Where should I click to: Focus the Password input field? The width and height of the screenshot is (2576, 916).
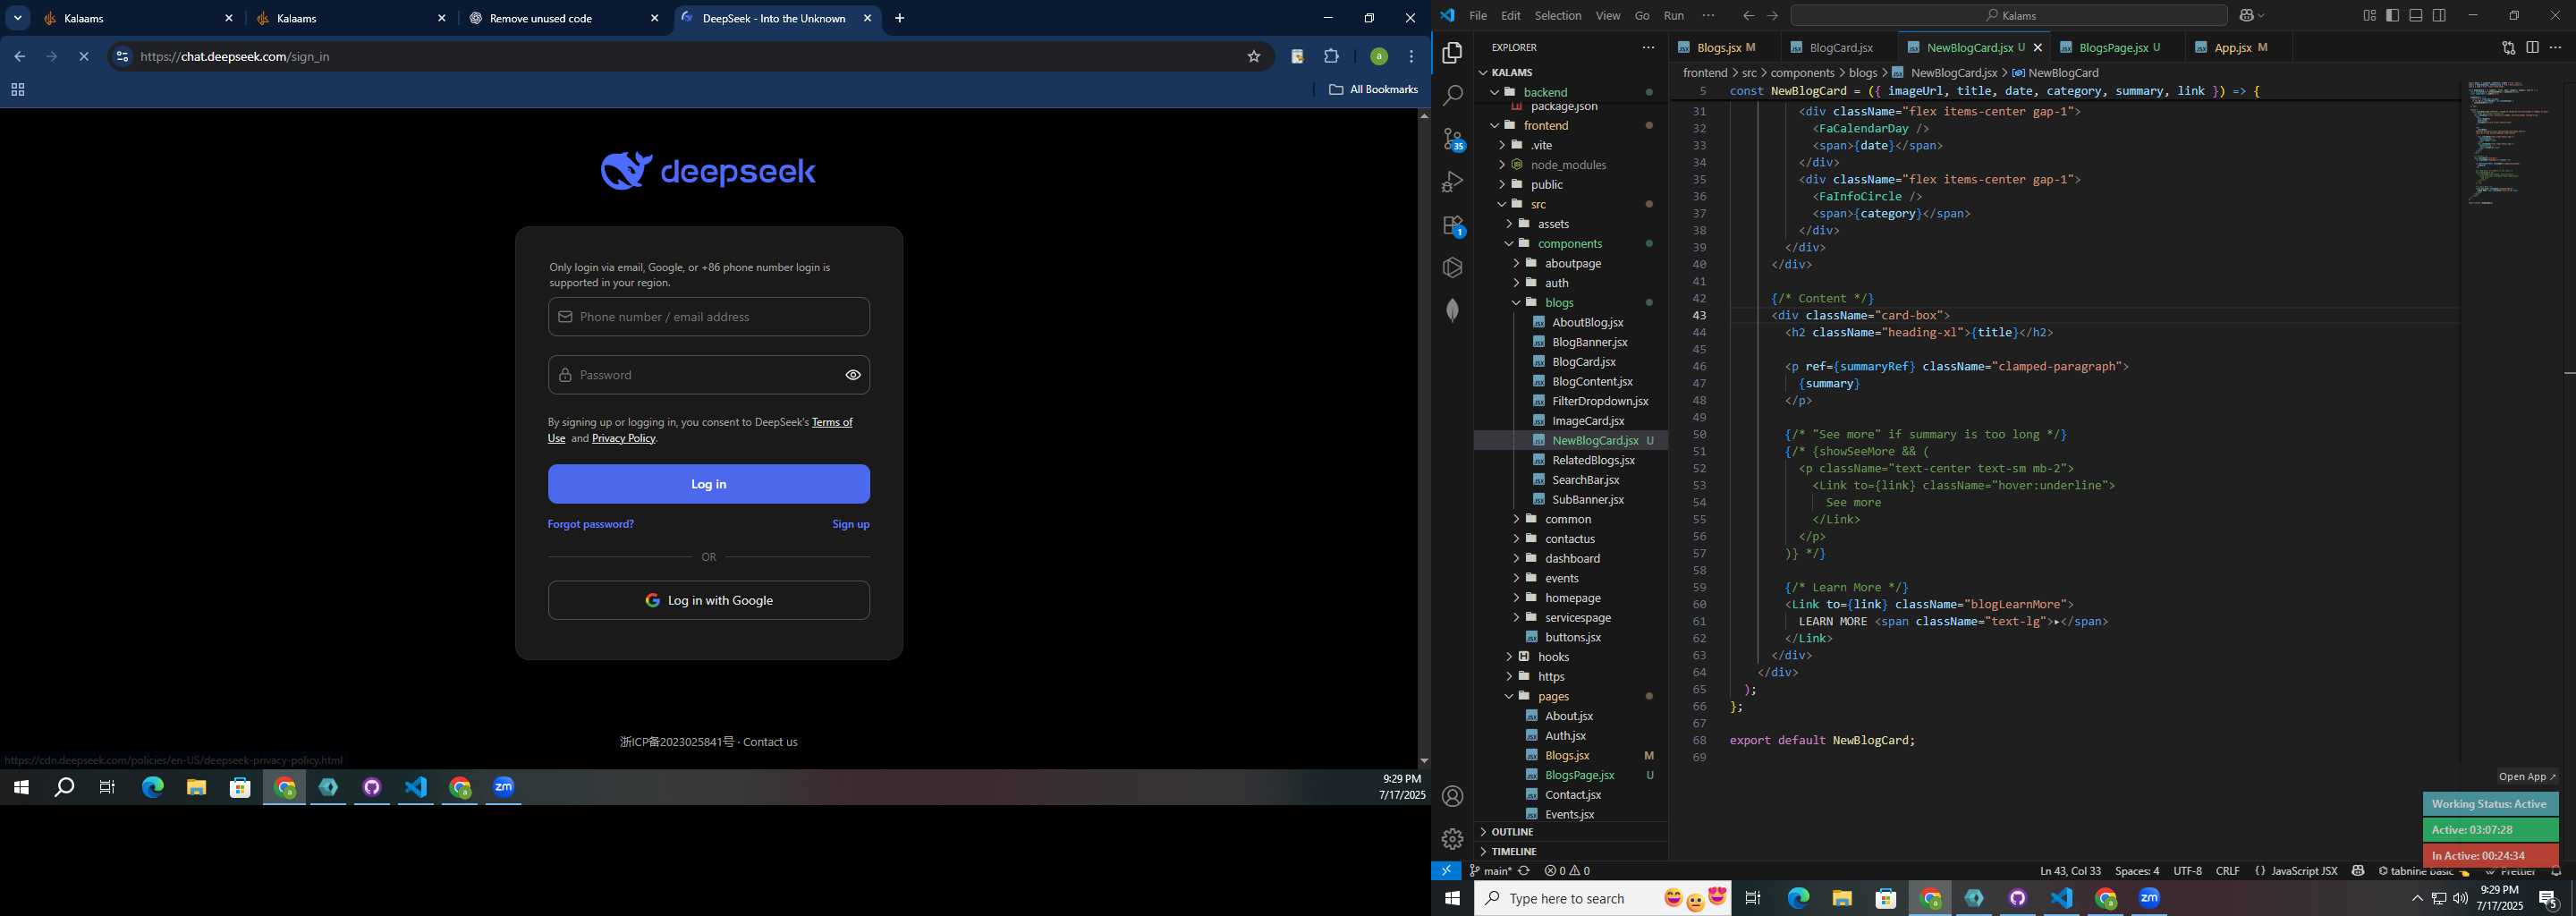709,375
